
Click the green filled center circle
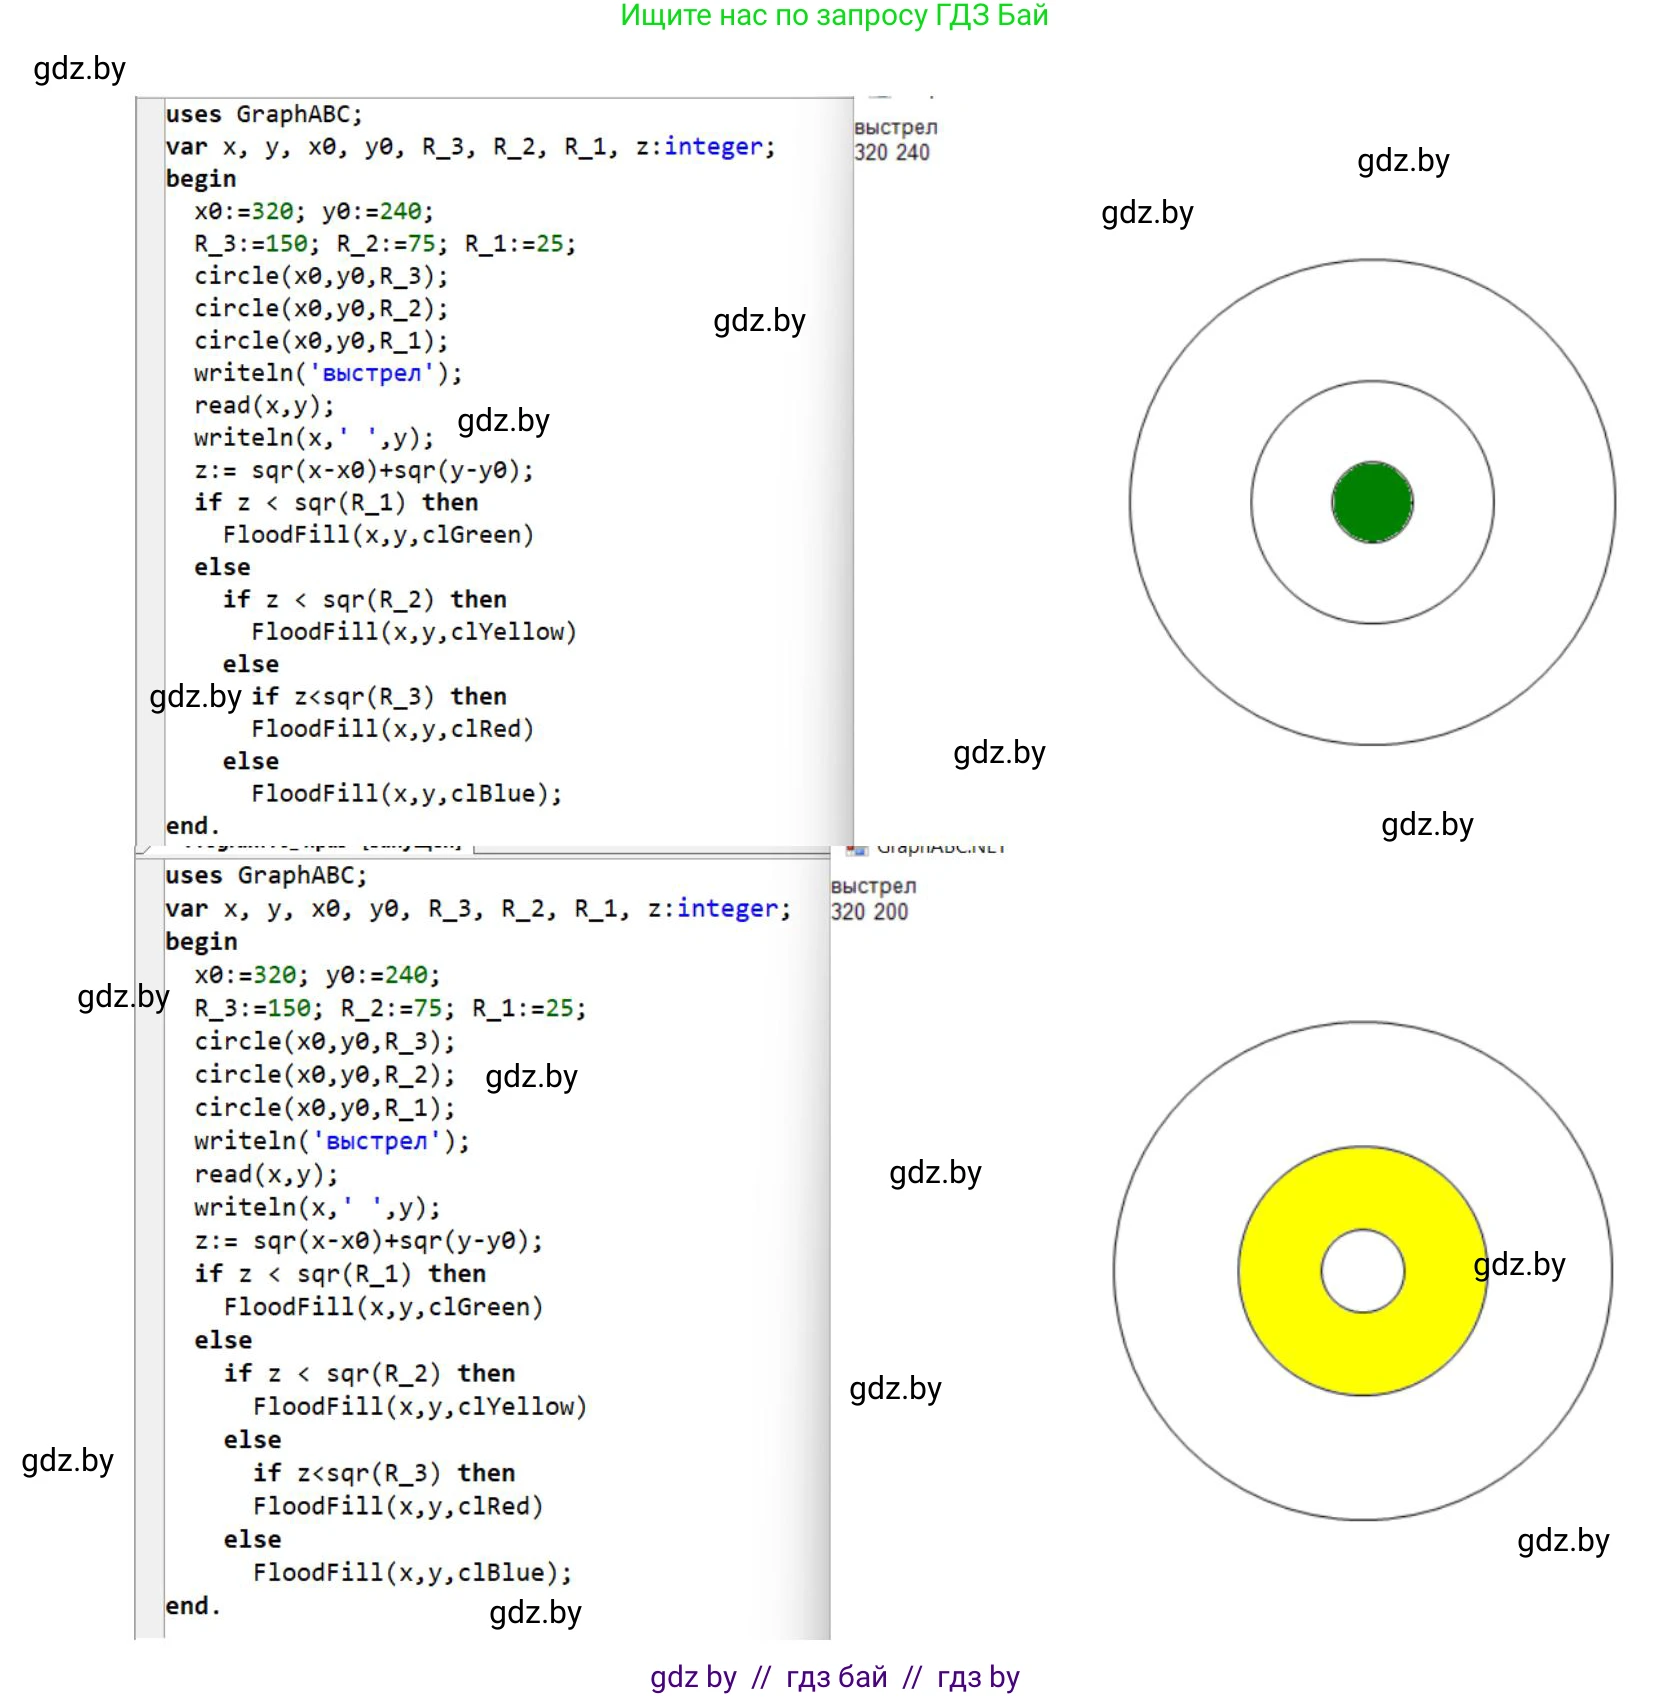(x=1372, y=502)
